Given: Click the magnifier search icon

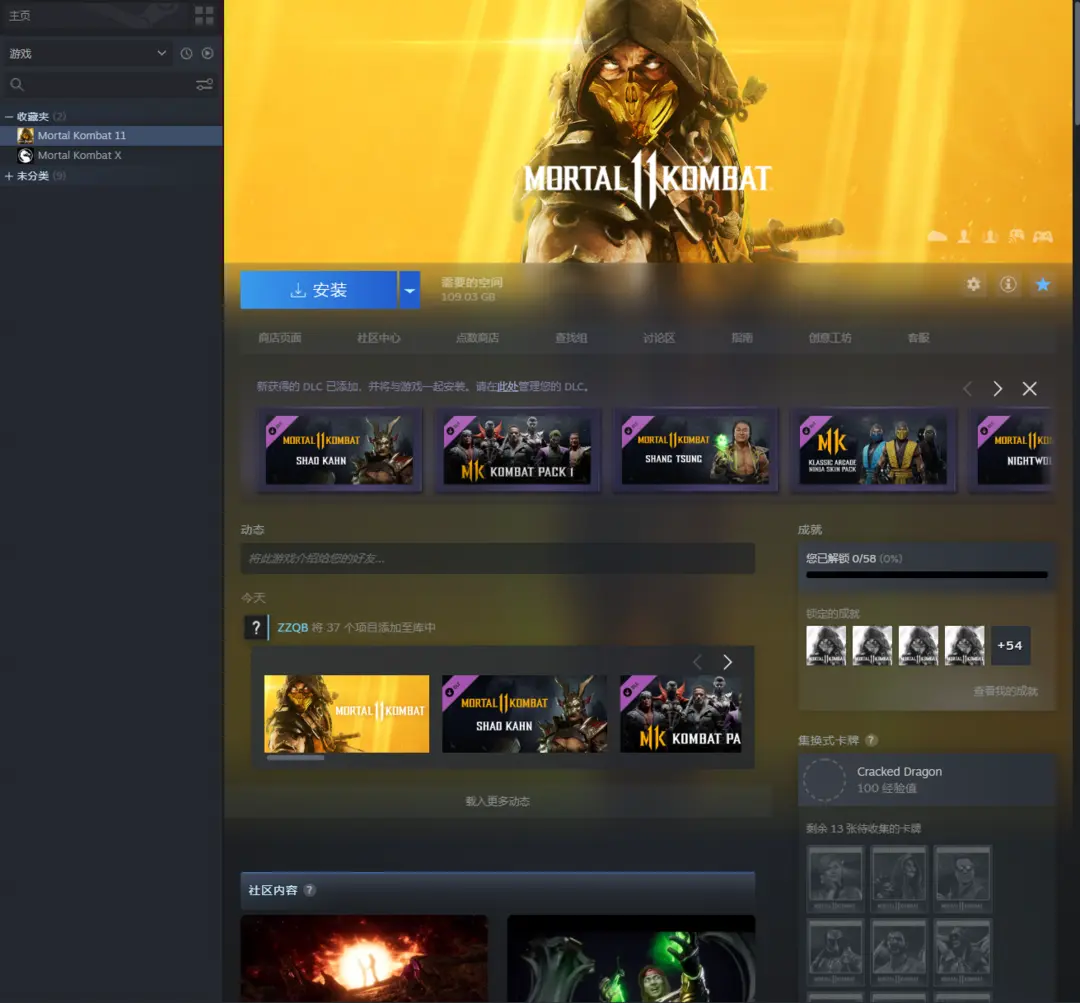Looking at the screenshot, I should click(x=17, y=85).
